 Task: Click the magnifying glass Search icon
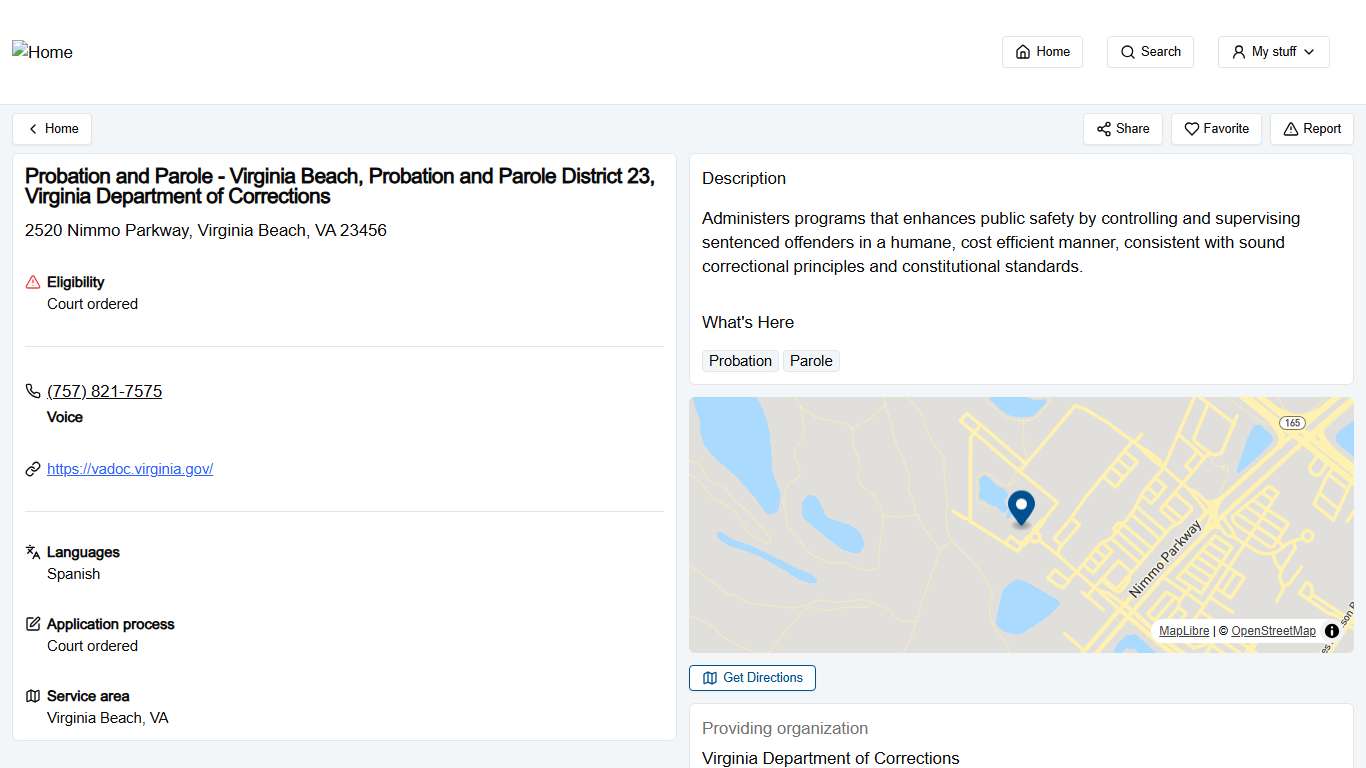(x=1129, y=51)
